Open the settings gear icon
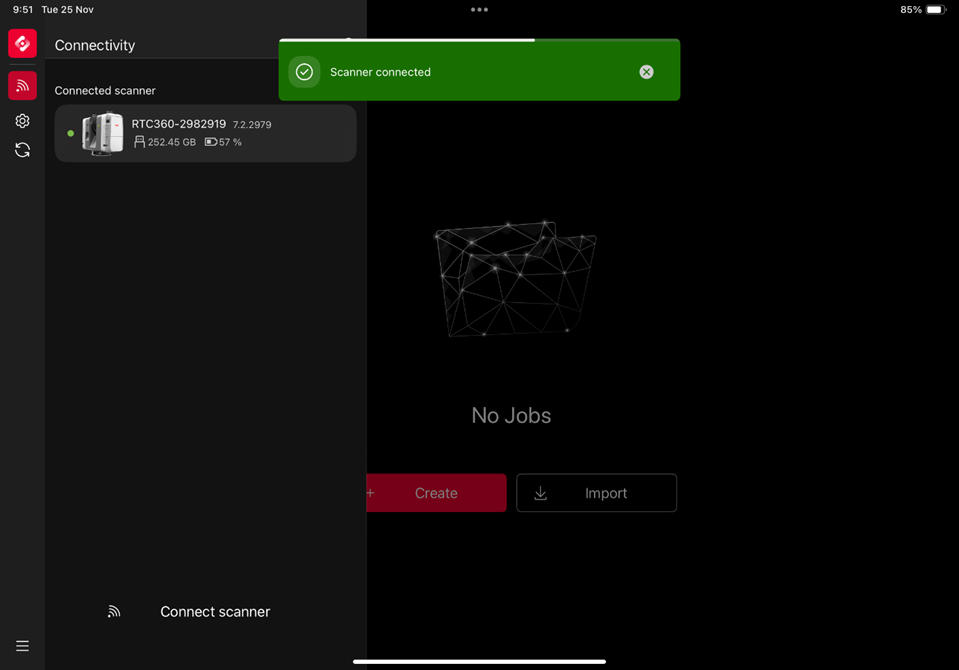 (x=22, y=121)
